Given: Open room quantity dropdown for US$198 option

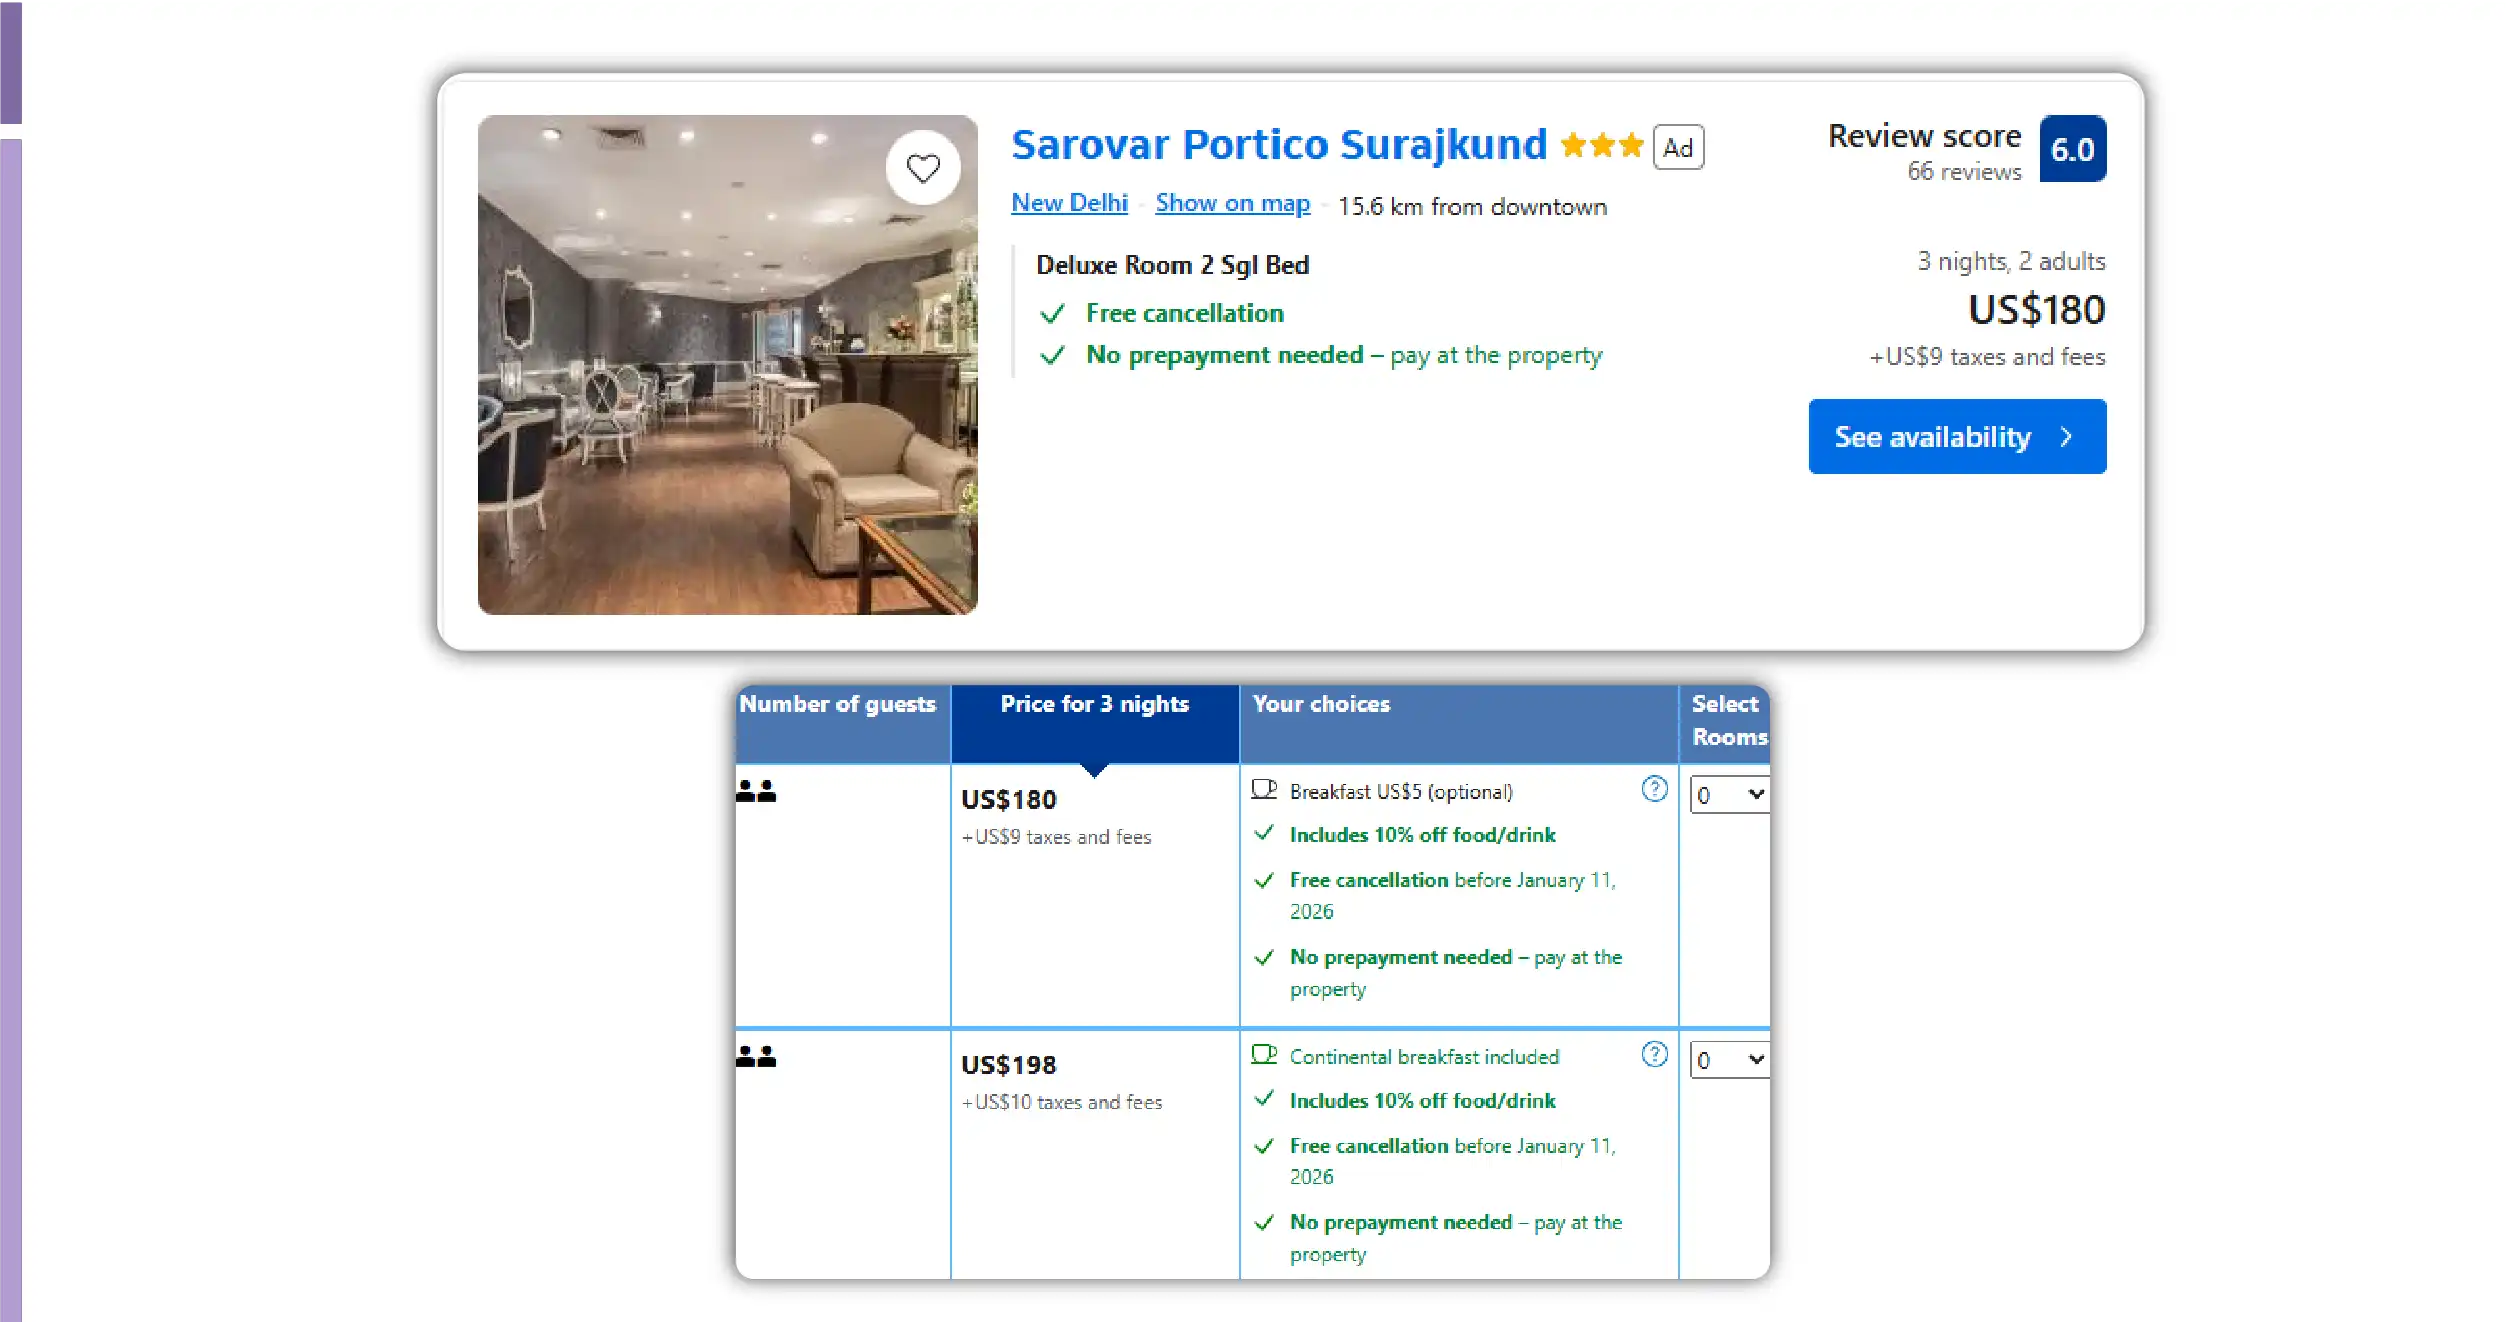Looking at the screenshot, I should click(x=1728, y=1060).
